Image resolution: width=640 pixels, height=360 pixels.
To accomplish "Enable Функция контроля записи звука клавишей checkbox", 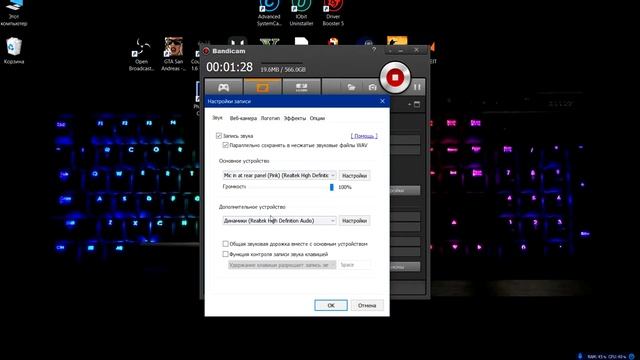I will coord(225,254).
